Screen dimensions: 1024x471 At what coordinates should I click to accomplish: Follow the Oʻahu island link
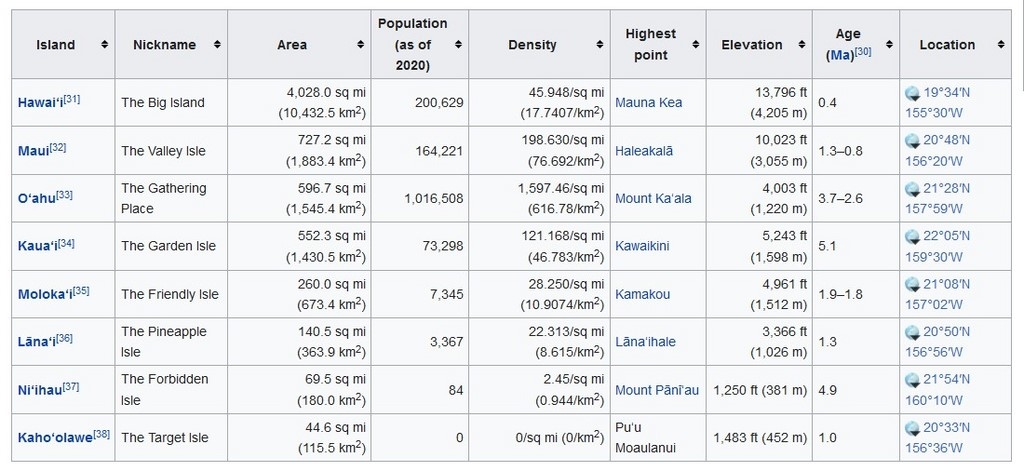pyautogui.click(x=36, y=198)
